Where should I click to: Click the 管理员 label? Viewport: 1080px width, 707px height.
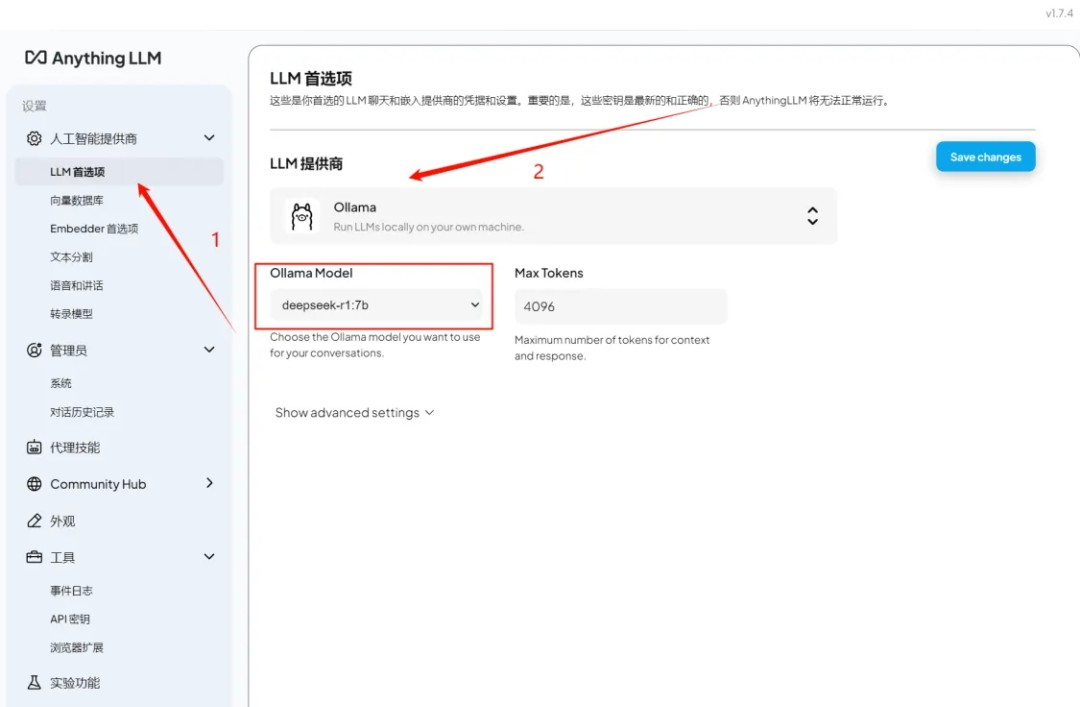tap(68, 350)
